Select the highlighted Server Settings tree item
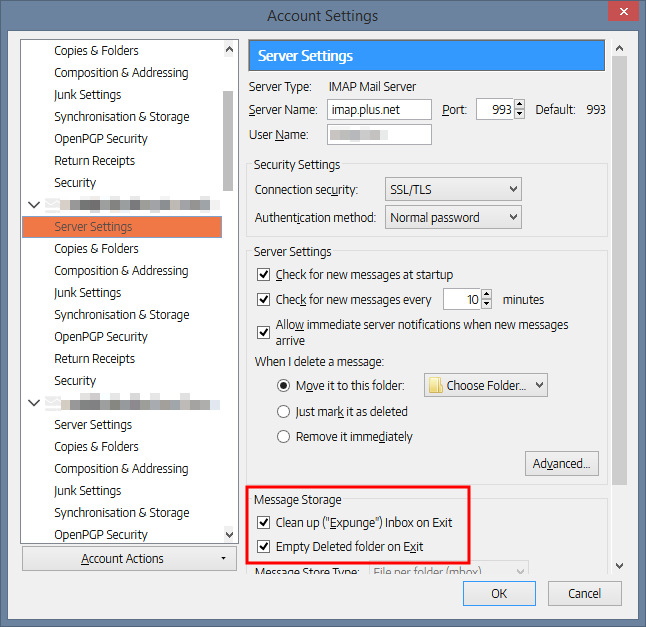The image size is (646, 627). coord(122,227)
